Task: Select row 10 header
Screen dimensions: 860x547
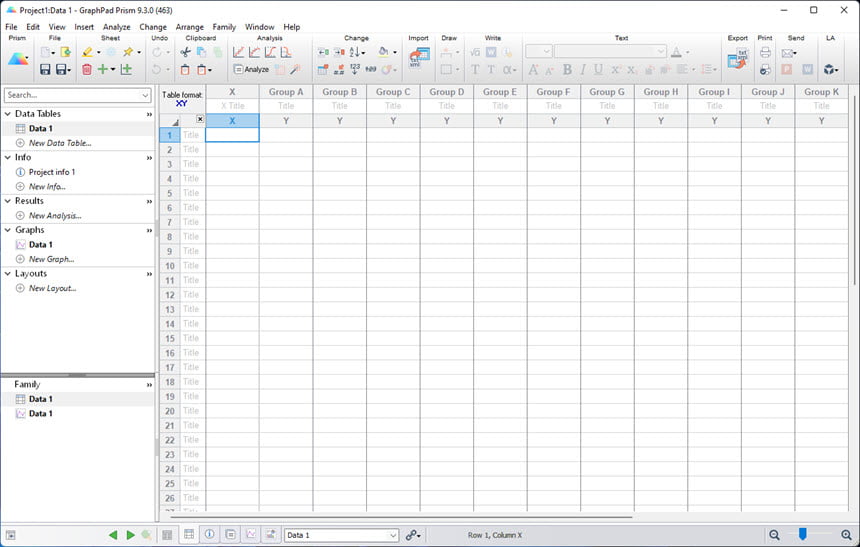Action: [170, 266]
